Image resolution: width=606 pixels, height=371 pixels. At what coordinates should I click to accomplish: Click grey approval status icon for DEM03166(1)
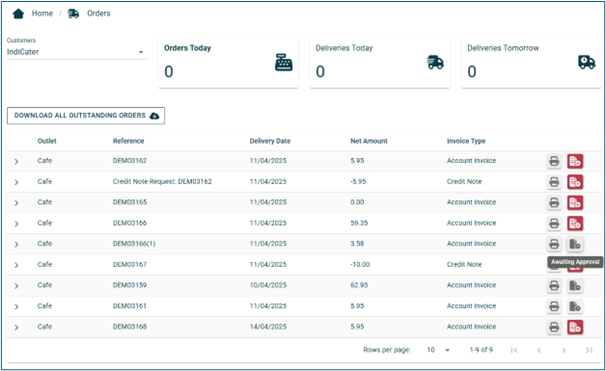575,244
